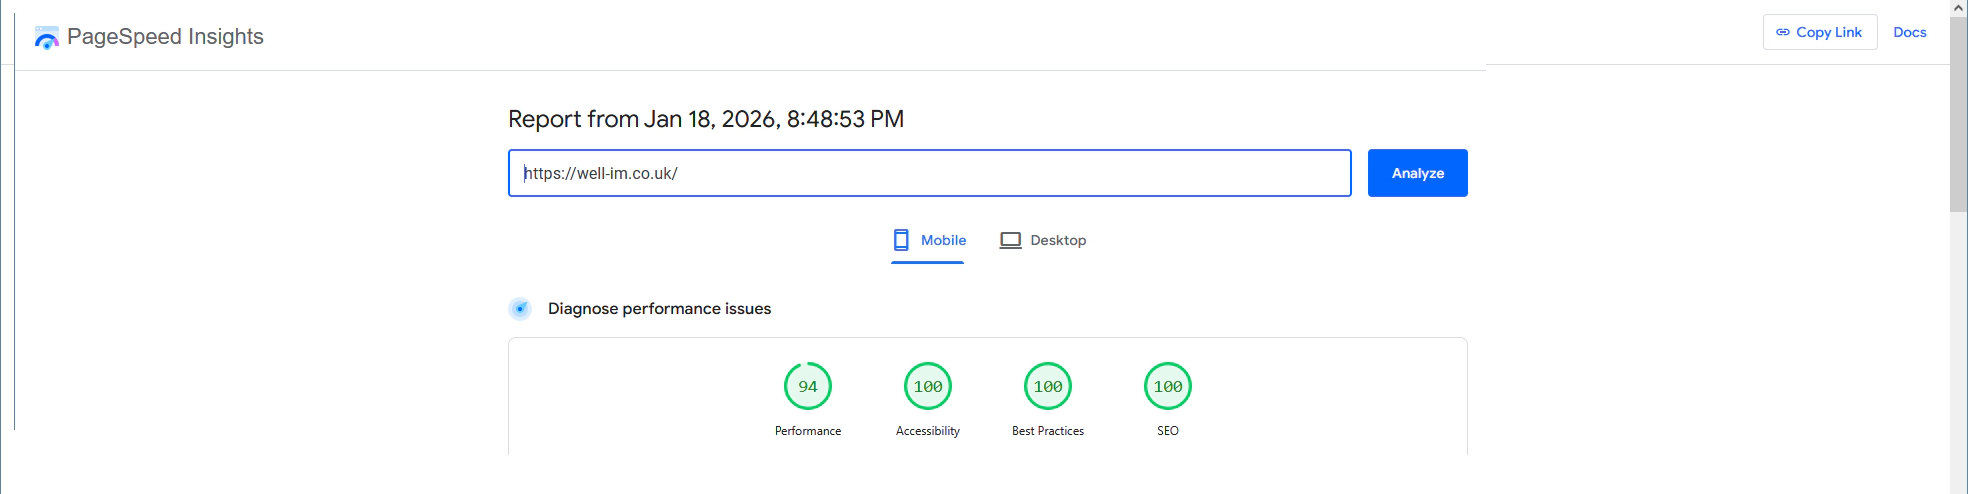The image size is (1968, 494).
Task: Click the scrollbar up arrow
Action: coord(1959,8)
